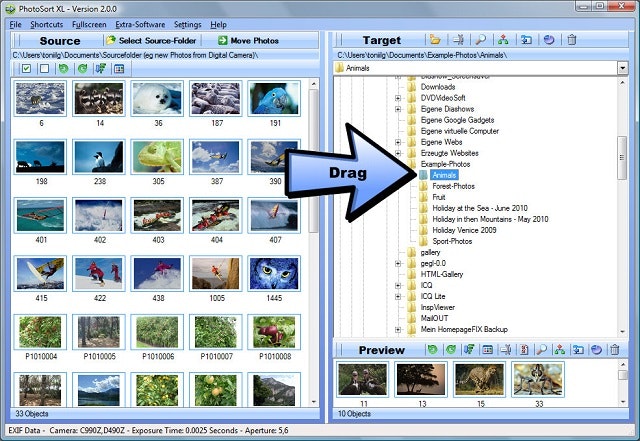640x441 pixels.
Task: Click the Move Photos button
Action: [x=248, y=40]
